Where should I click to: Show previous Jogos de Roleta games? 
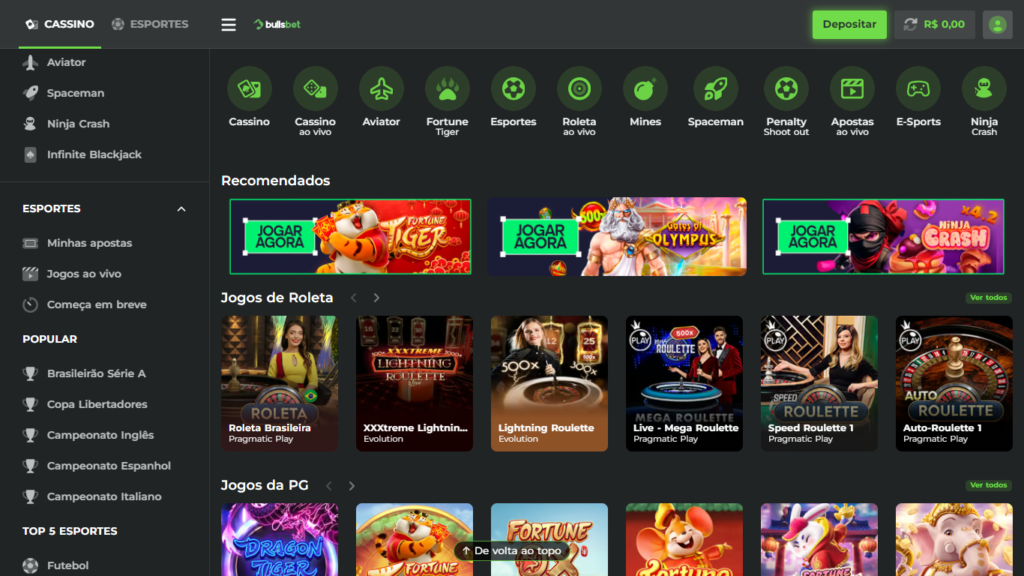[x=354, y=298]
